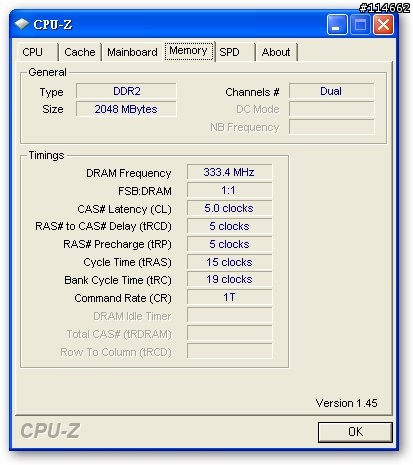Click the greyed NB Frequency label
The width and height of the screenshot is (413, 465).
(x=245, y=128)
